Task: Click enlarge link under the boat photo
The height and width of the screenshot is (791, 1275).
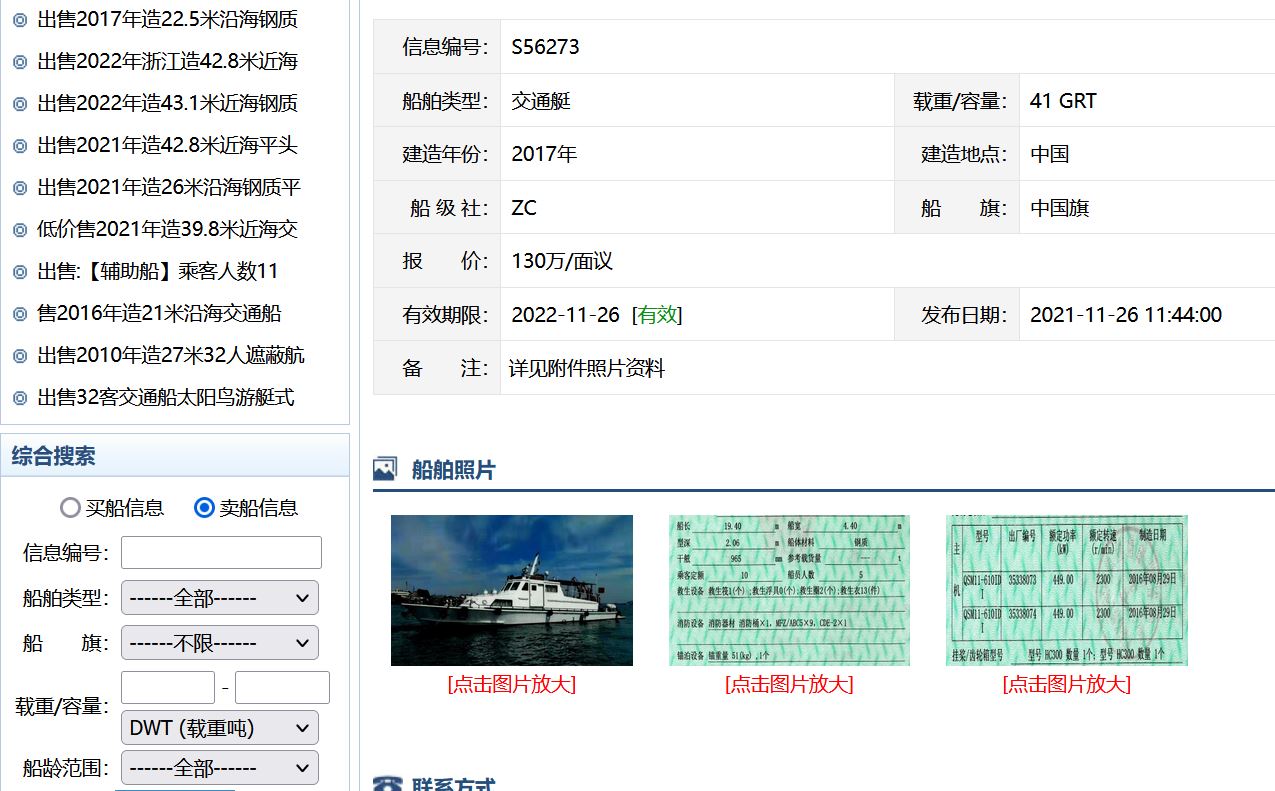Action: tap(511, 685)
